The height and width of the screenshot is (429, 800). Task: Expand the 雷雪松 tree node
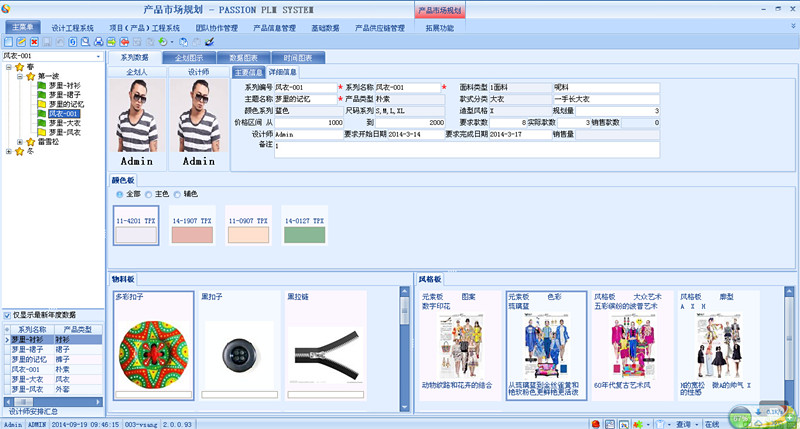pyautogui.click(x=20, y=142)
